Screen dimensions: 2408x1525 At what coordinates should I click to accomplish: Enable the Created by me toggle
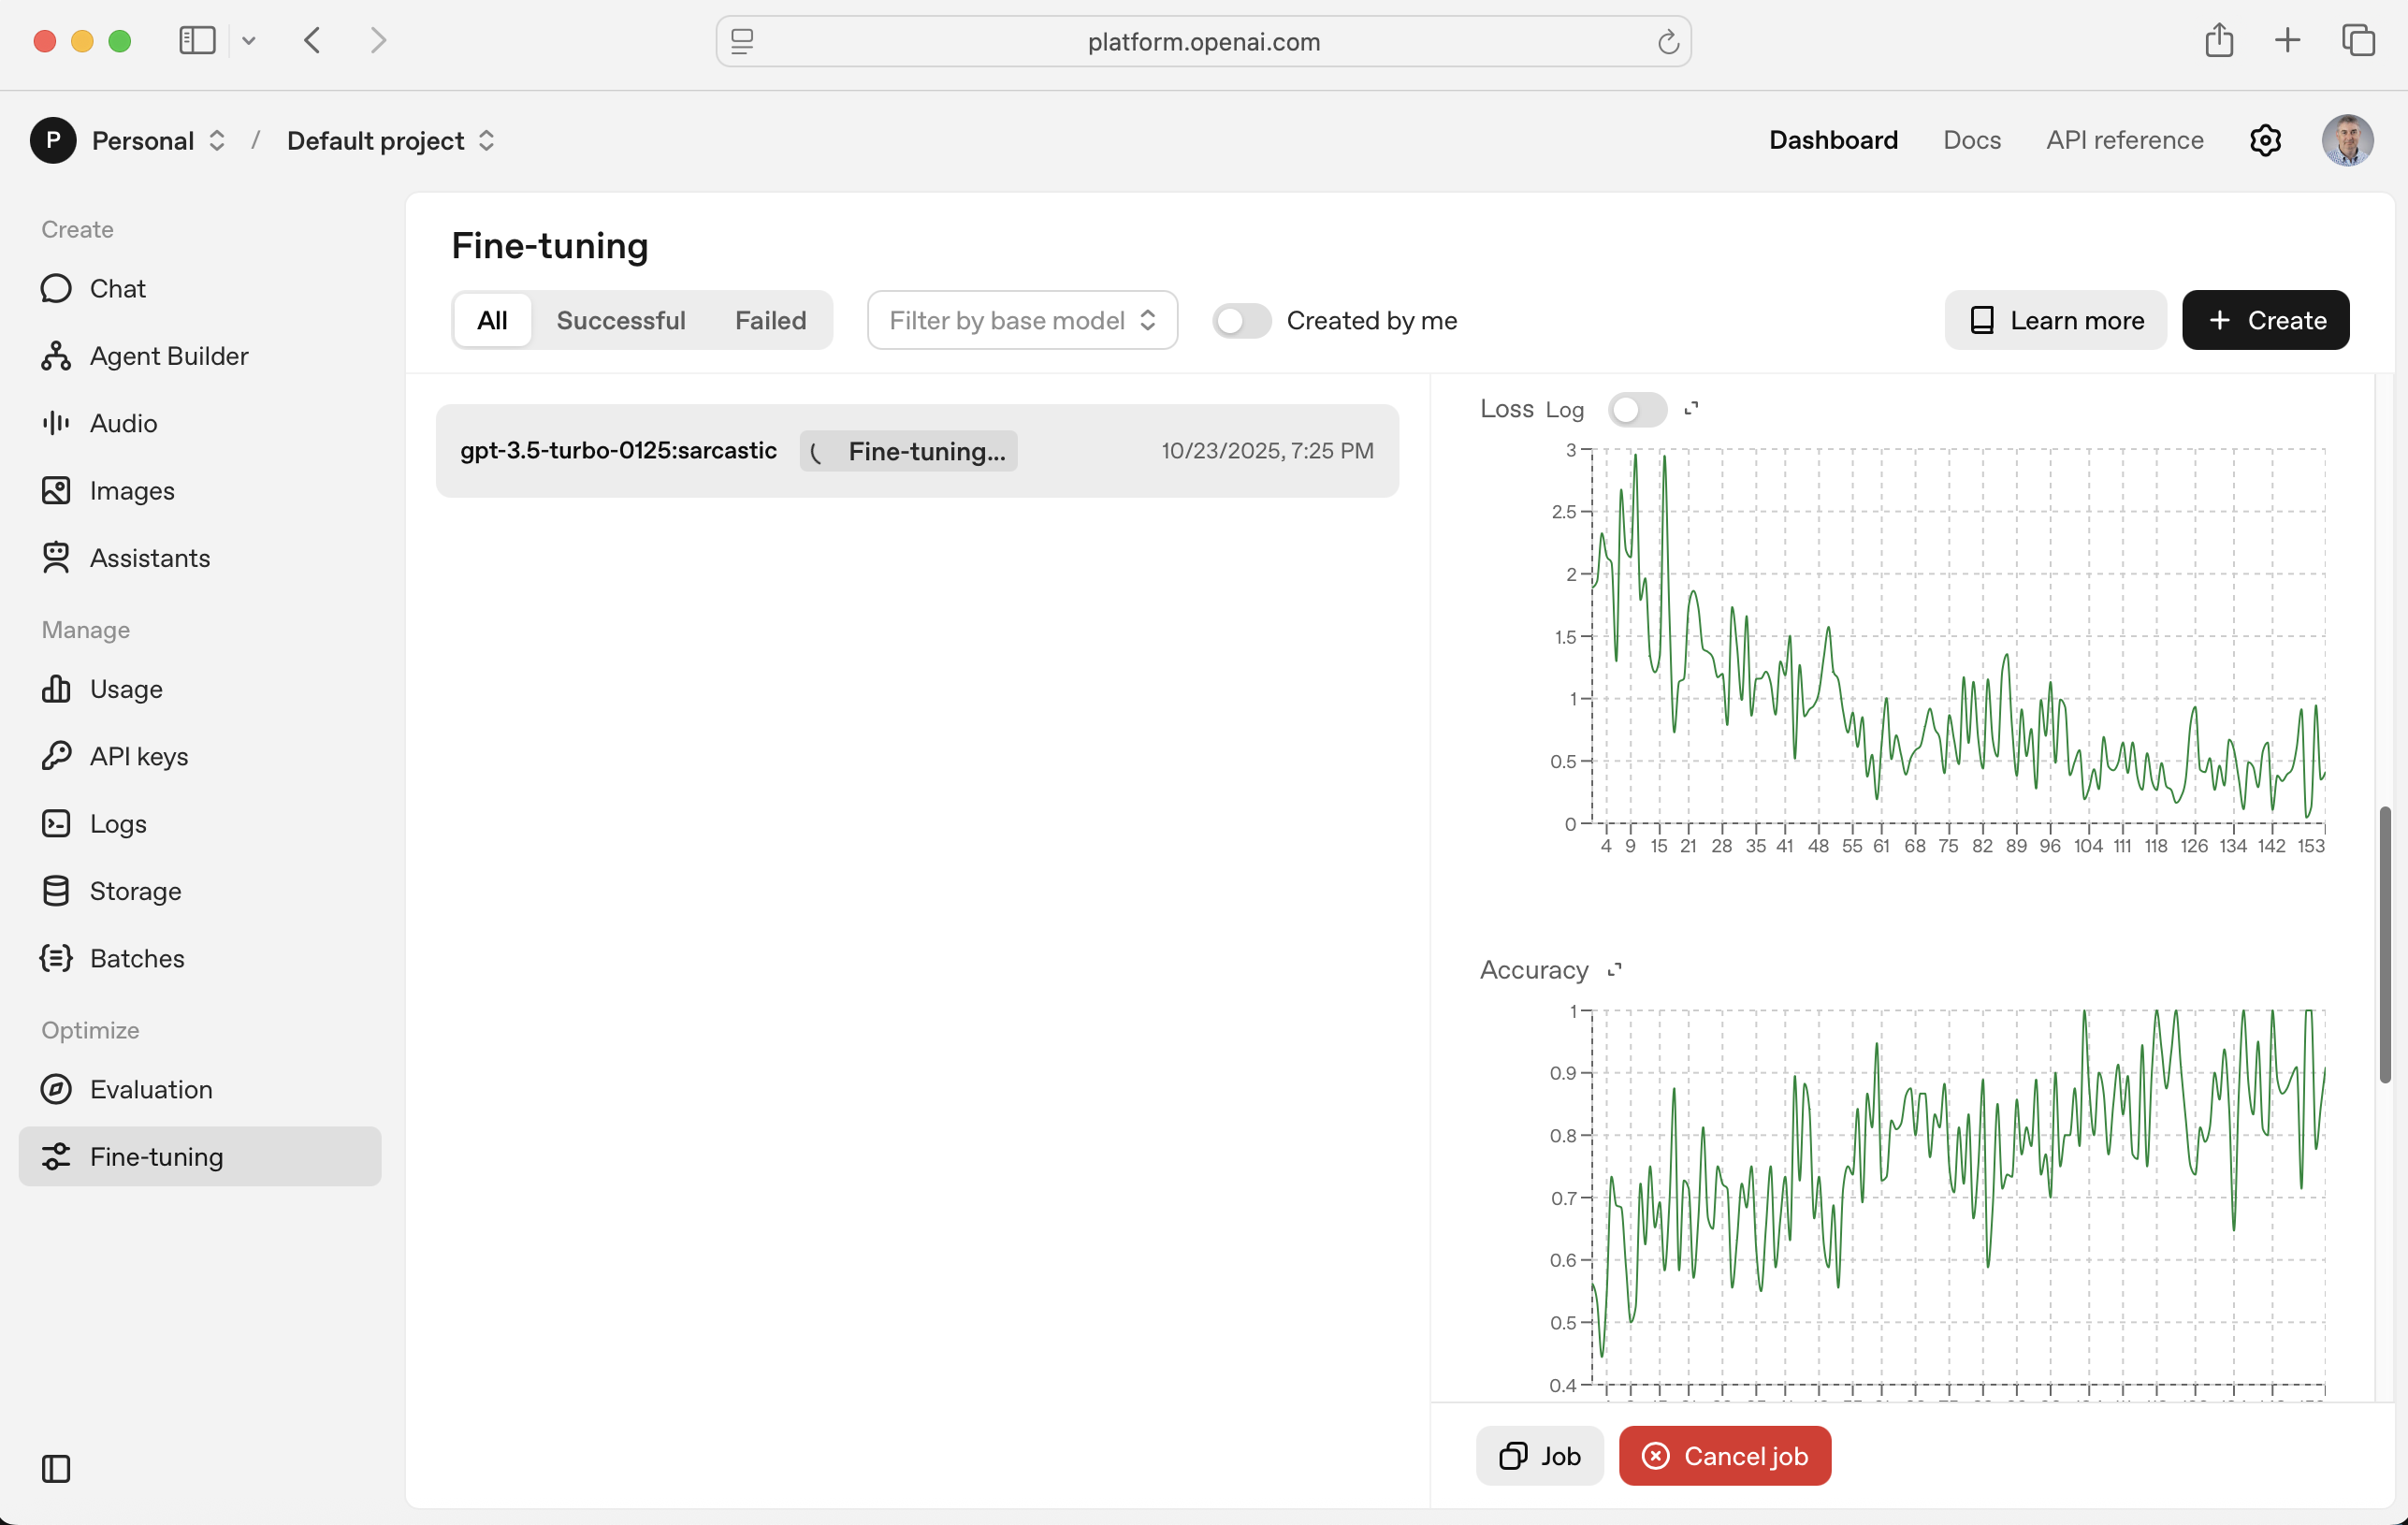(1241, 320)
